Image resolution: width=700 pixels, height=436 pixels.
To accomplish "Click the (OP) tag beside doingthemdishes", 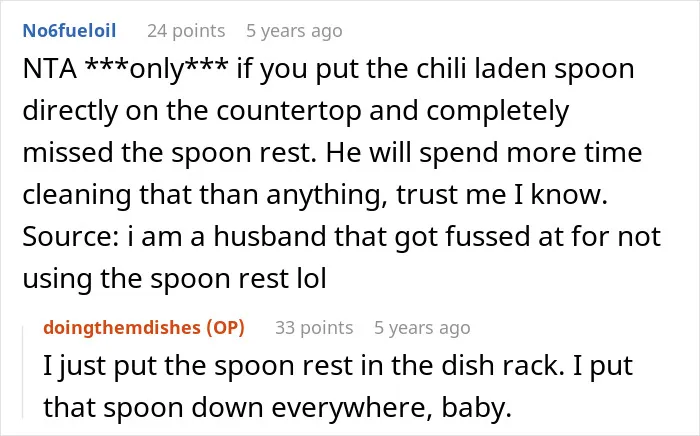I will [x=225, y=328].
